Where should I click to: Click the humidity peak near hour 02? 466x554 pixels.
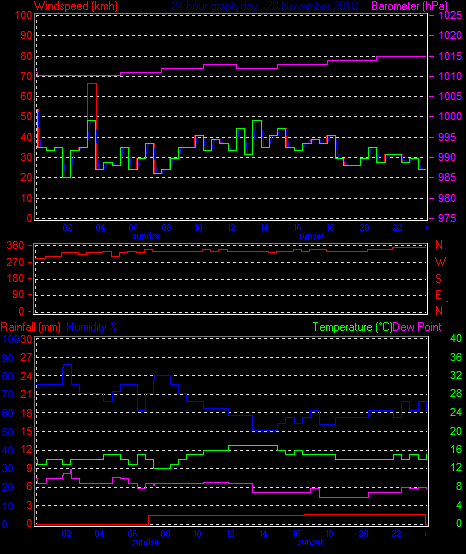pos(67,365)
